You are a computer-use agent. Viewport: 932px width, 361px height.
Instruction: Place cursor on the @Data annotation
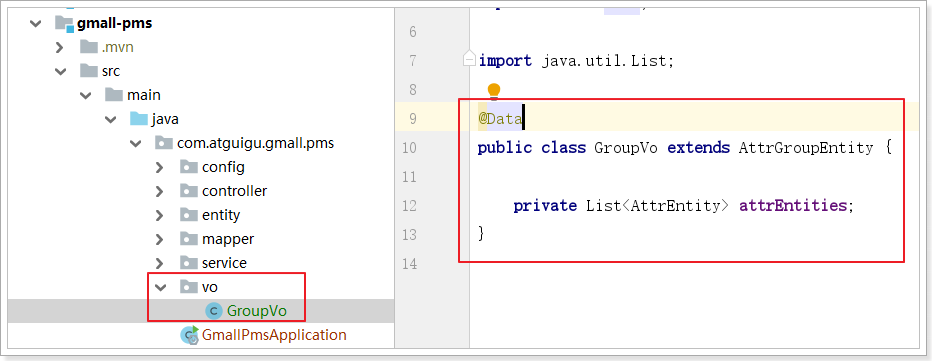click(500, 119)
